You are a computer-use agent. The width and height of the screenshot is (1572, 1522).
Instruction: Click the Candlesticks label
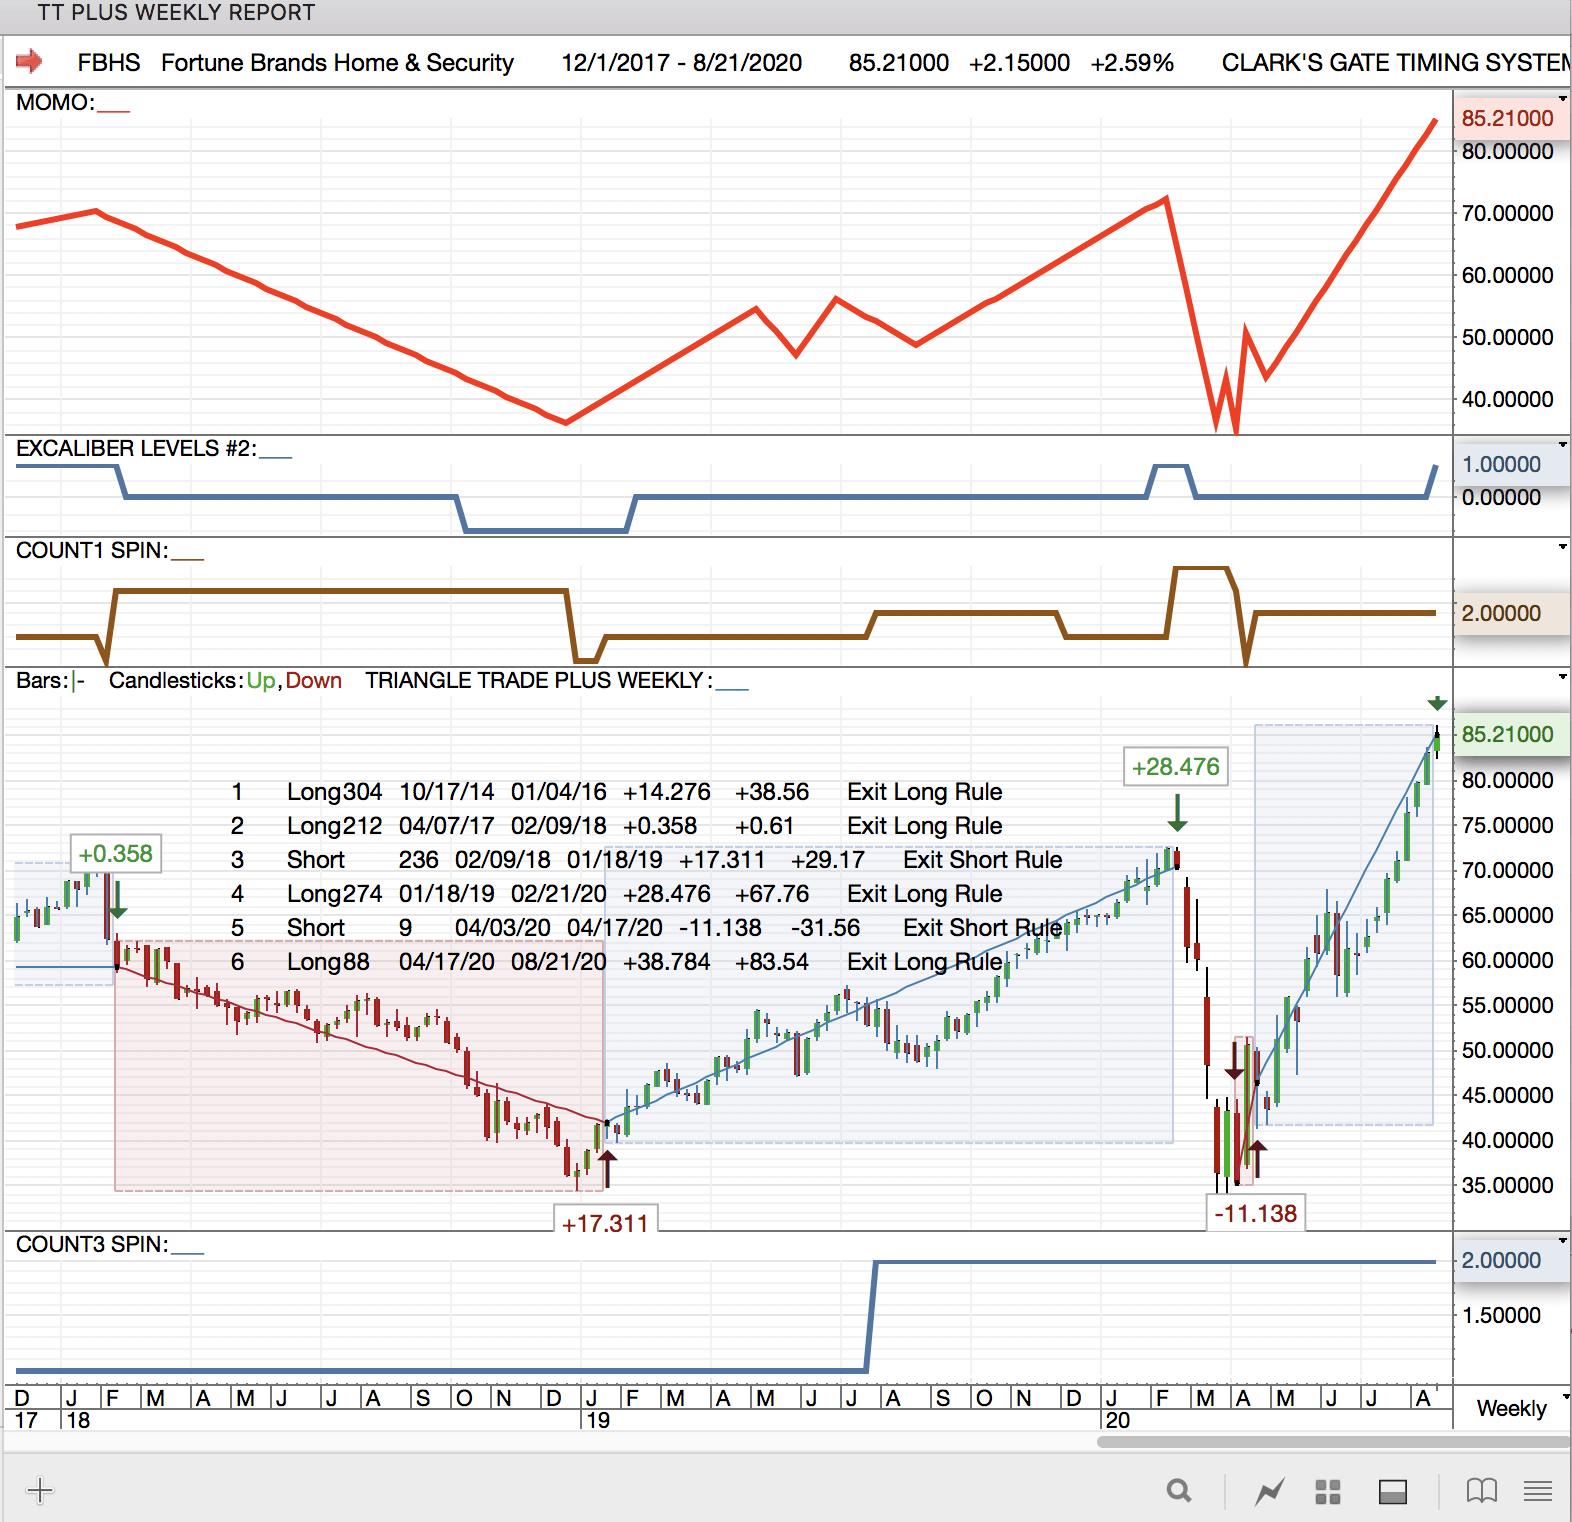tap(176, 680)
